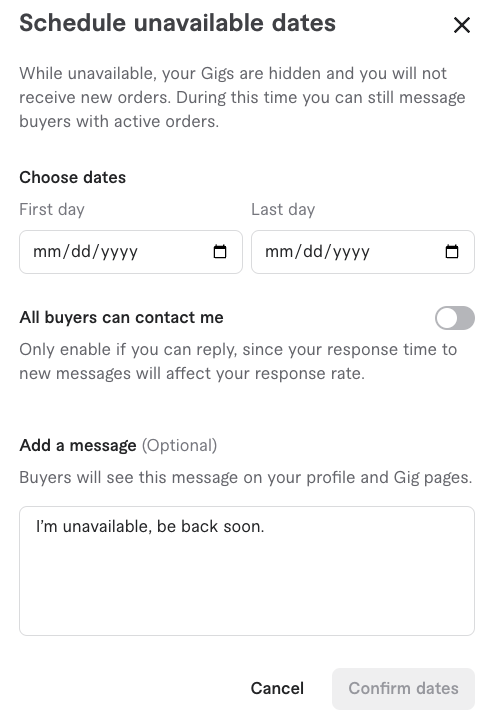Click the Schedule unavailable dates title
The width and height of the screenshot is (486, 720).
pos(177,23)
